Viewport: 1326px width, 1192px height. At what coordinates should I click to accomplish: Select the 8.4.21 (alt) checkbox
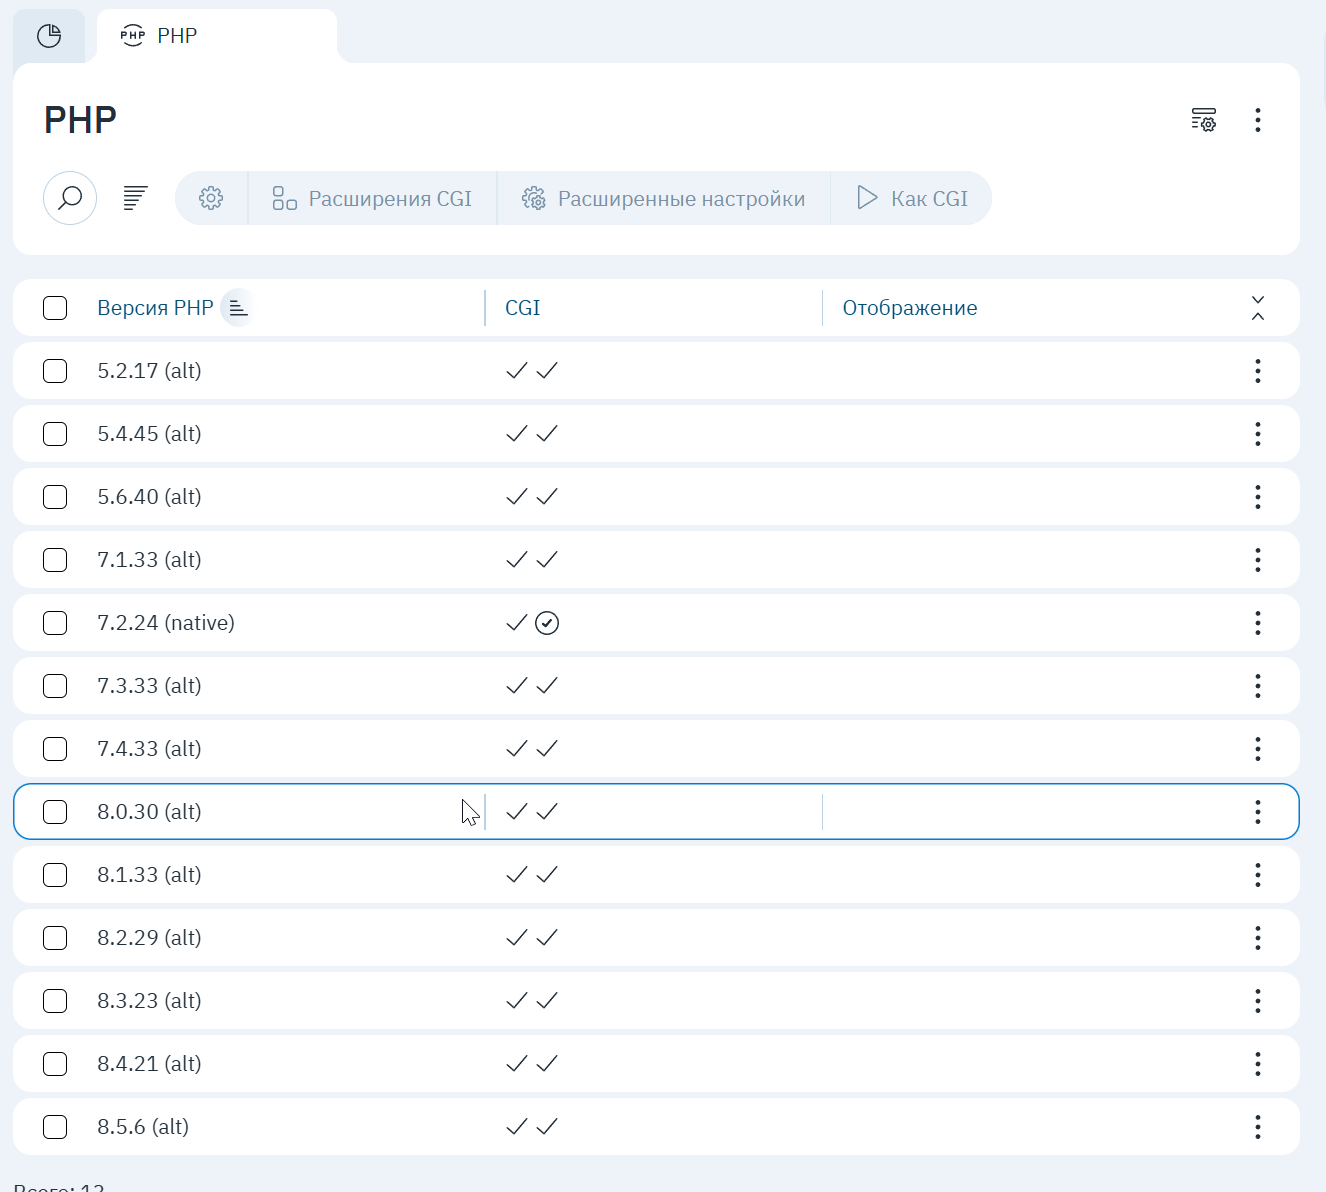tap(55, 1064)
